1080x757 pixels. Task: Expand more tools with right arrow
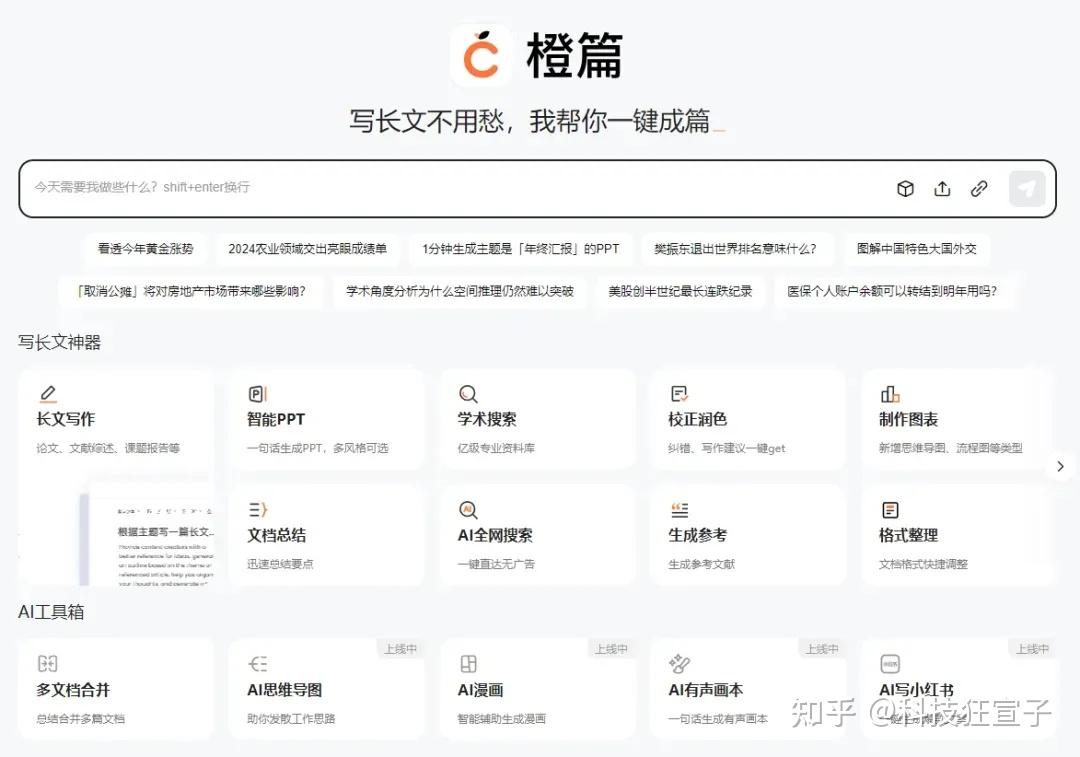(x=1060, y=467)
